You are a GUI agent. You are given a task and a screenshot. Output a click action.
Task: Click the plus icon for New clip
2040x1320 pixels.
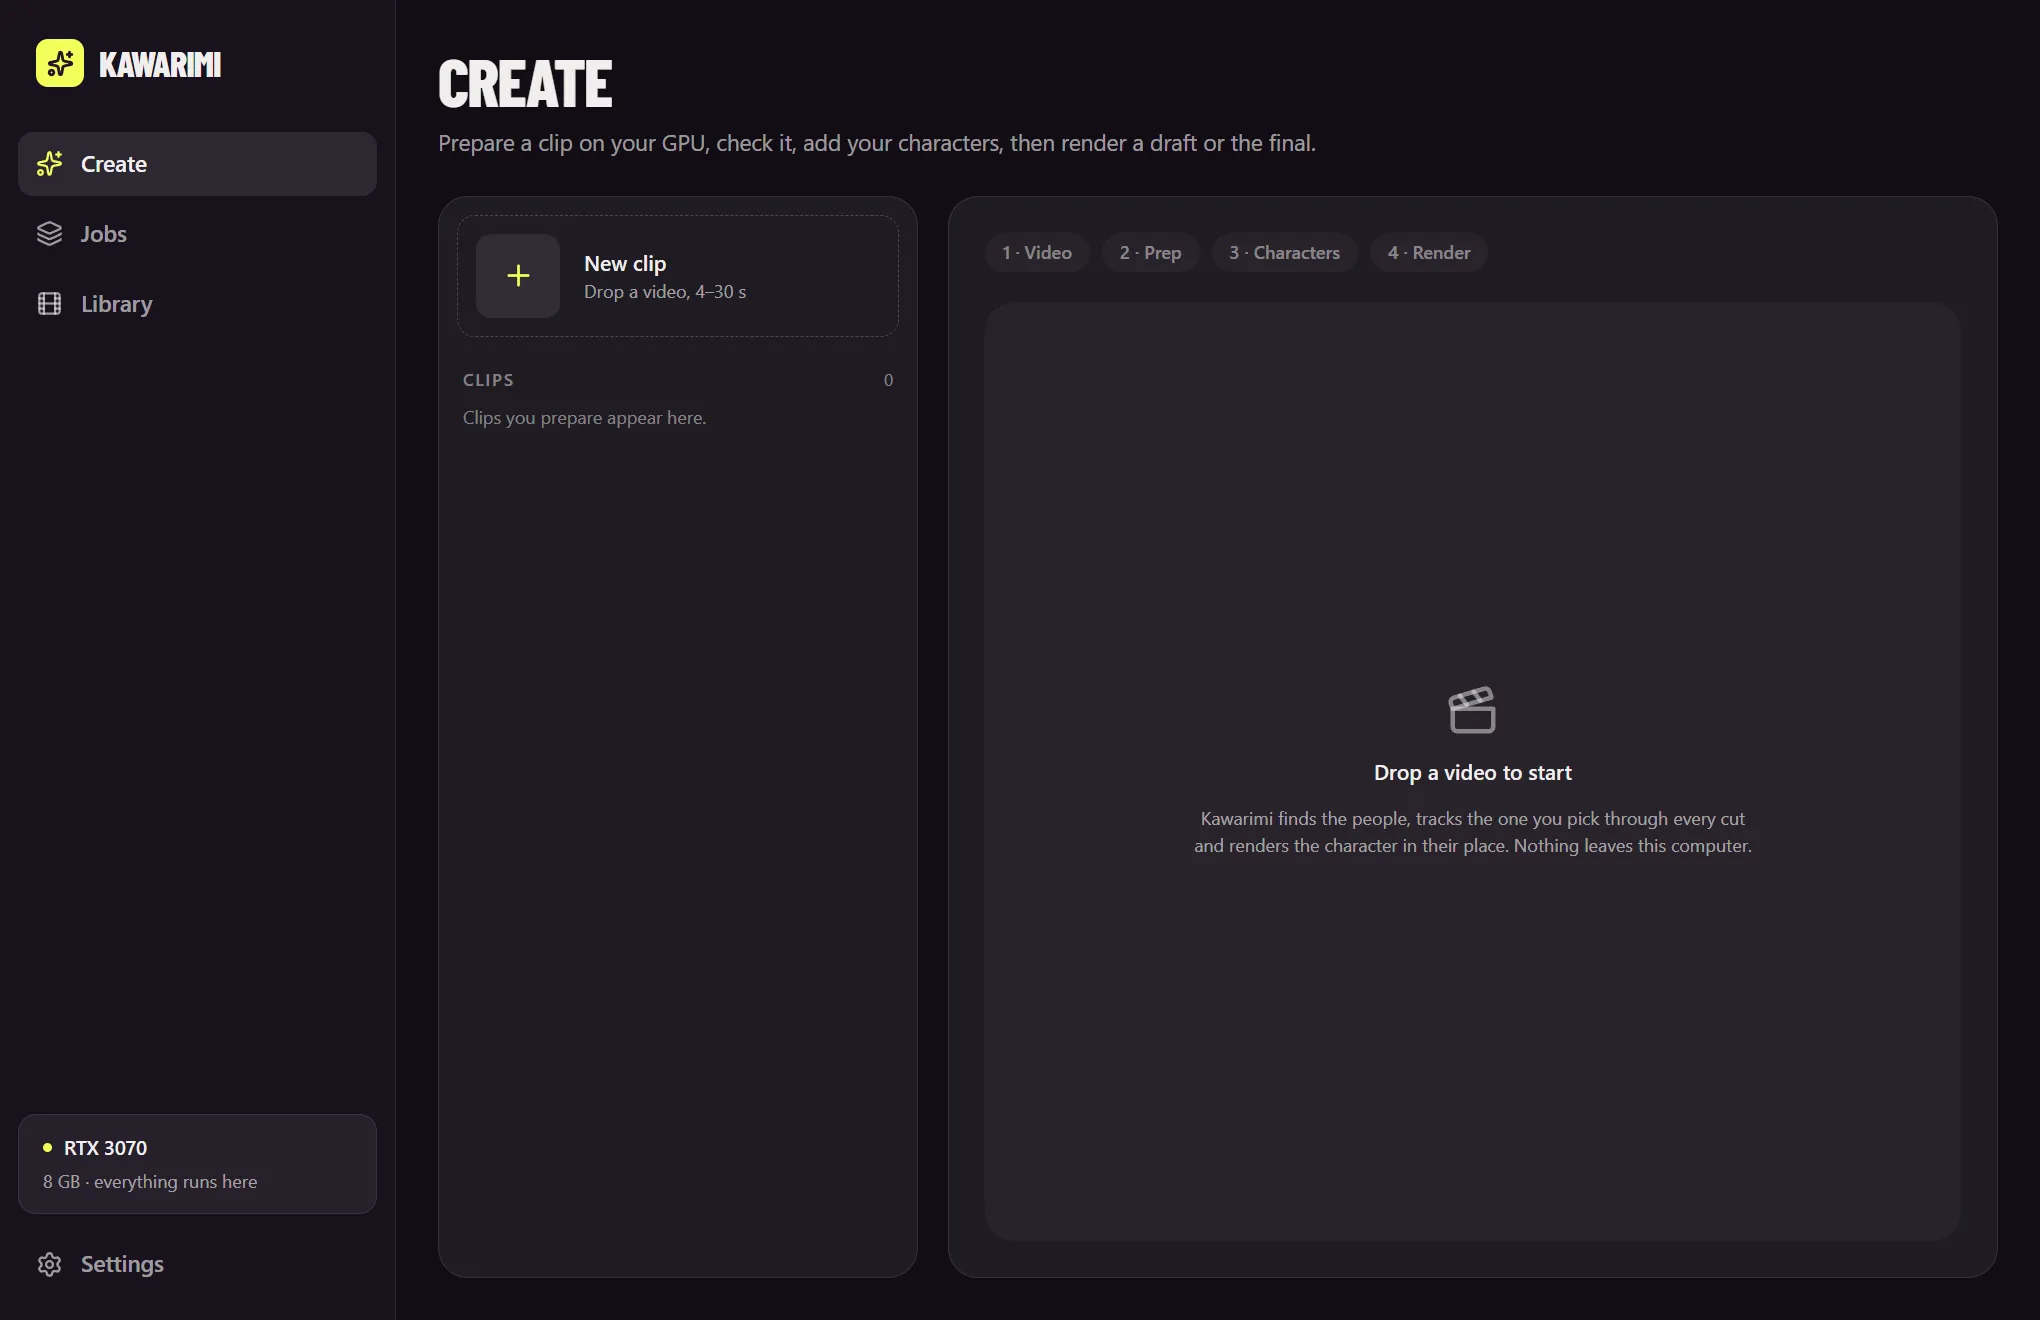[518, 276]
